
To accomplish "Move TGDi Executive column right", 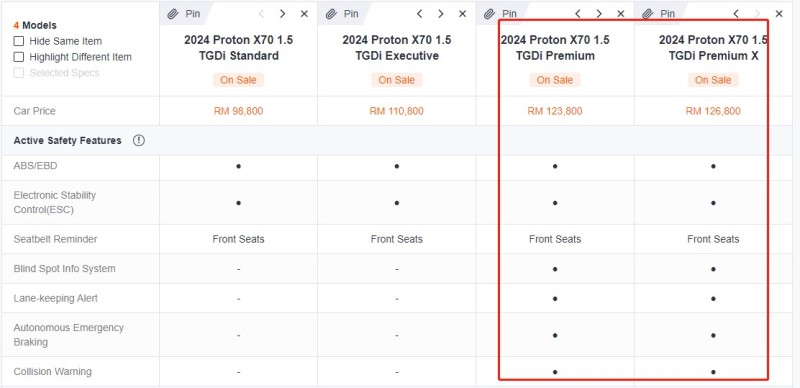I will coord(440,14).
